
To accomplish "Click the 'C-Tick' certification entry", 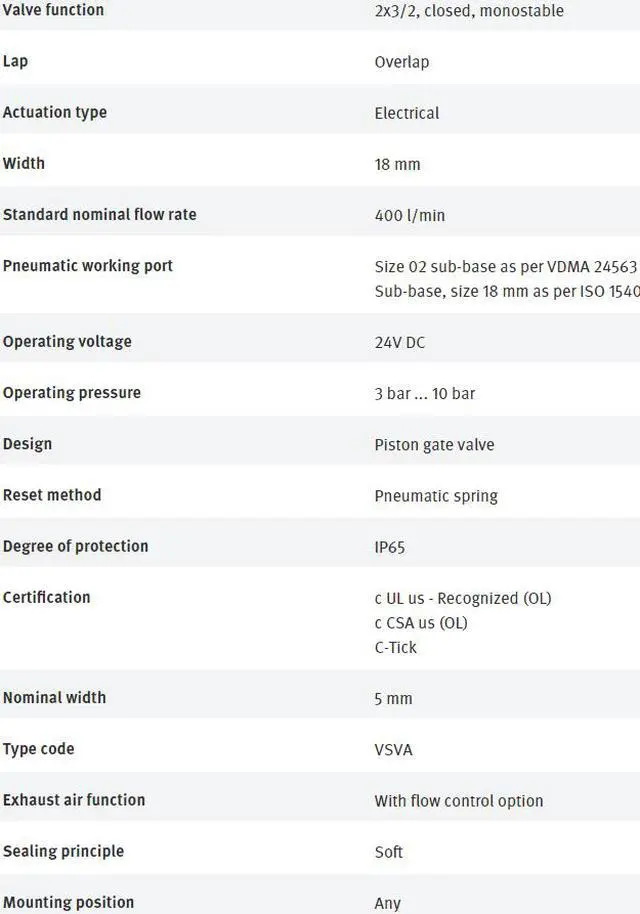I will 396,647.
